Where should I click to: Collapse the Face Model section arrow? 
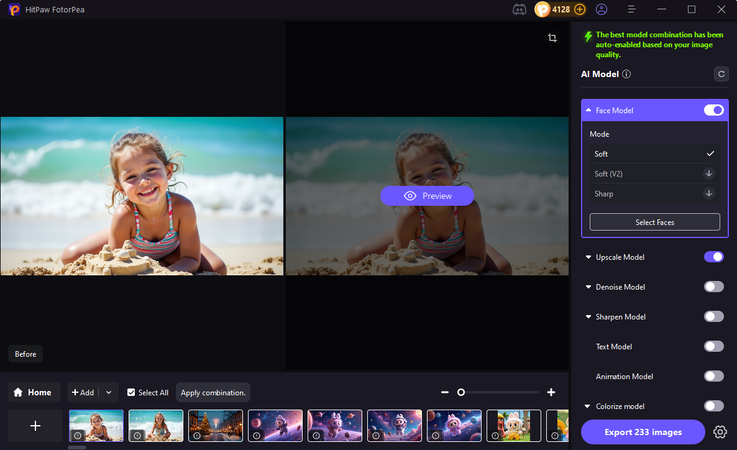tap(588, 110)
